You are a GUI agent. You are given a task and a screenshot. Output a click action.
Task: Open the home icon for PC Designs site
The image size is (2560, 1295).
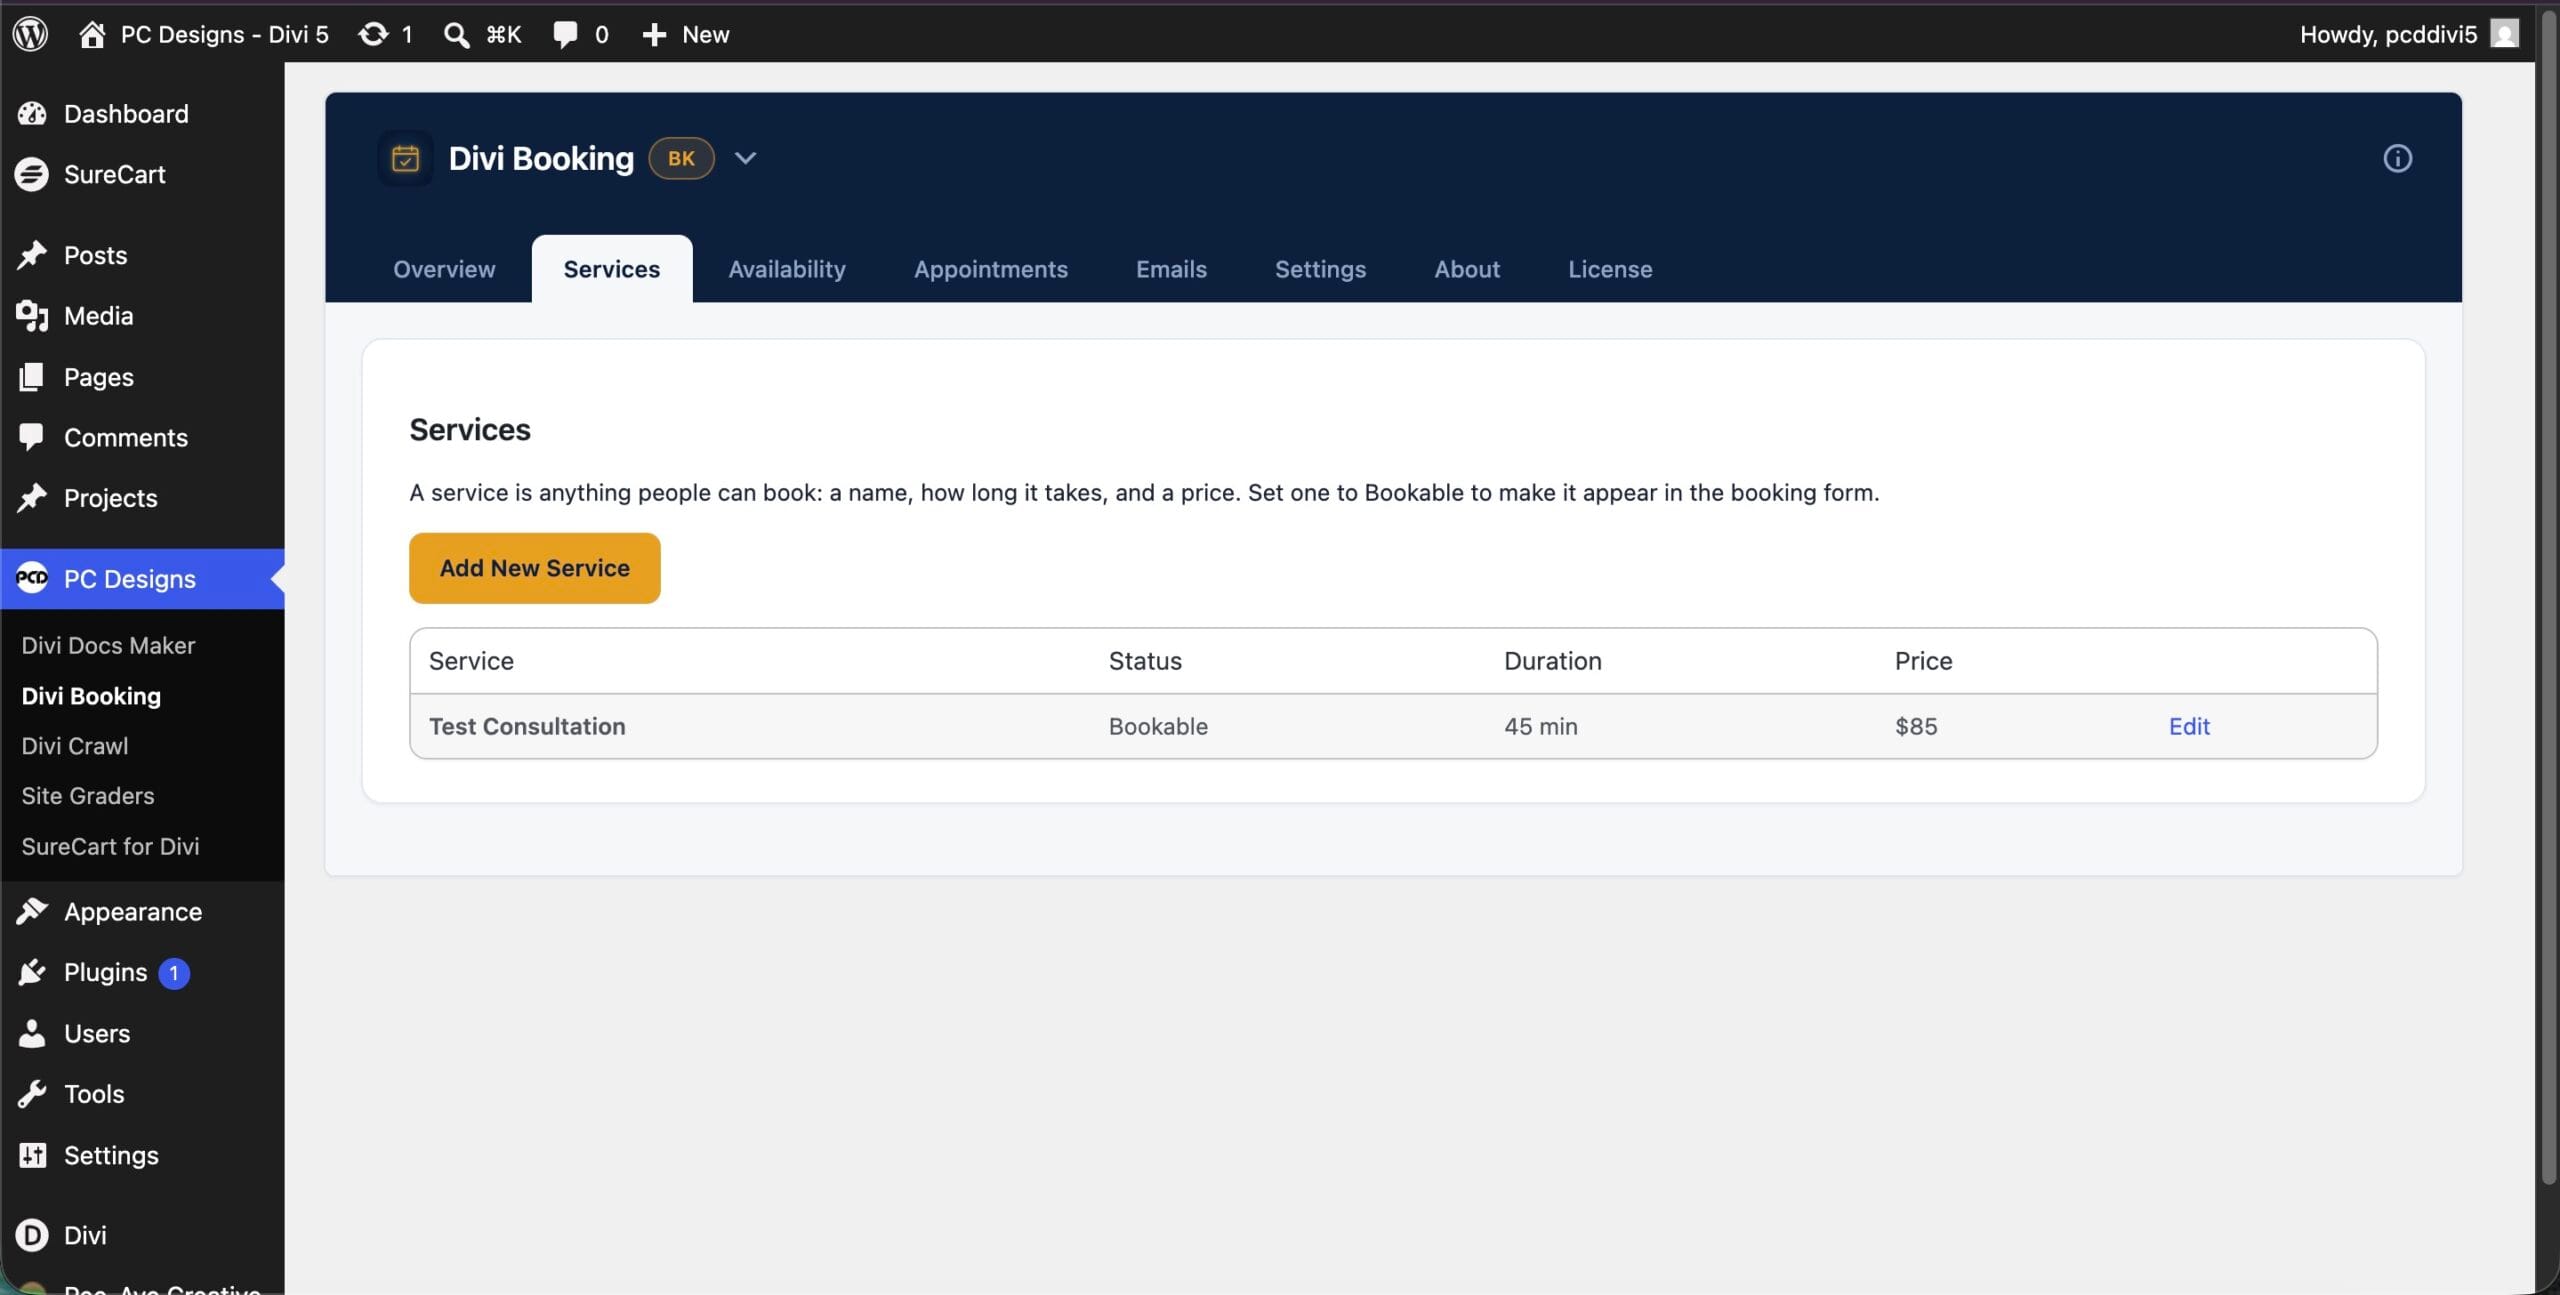coord(92,34)
